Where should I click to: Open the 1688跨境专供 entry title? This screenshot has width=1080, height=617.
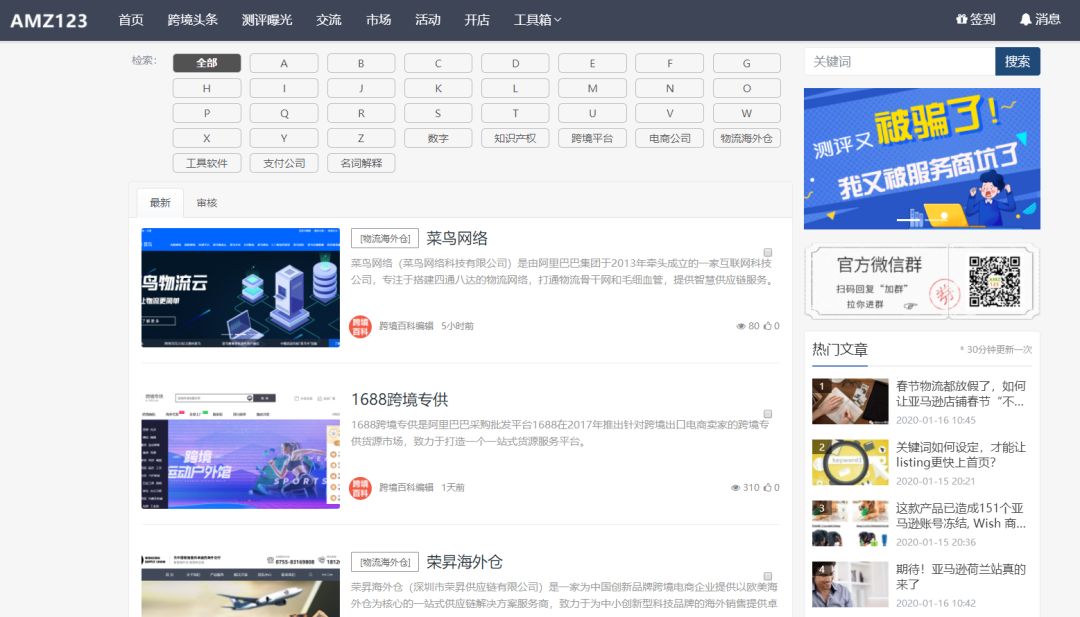click(399, 399)
